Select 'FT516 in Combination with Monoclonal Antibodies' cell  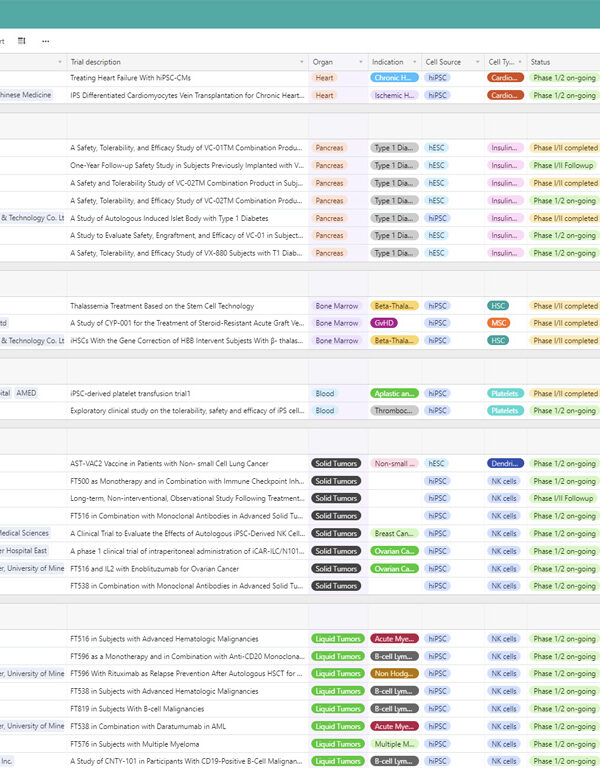[188, 516]
